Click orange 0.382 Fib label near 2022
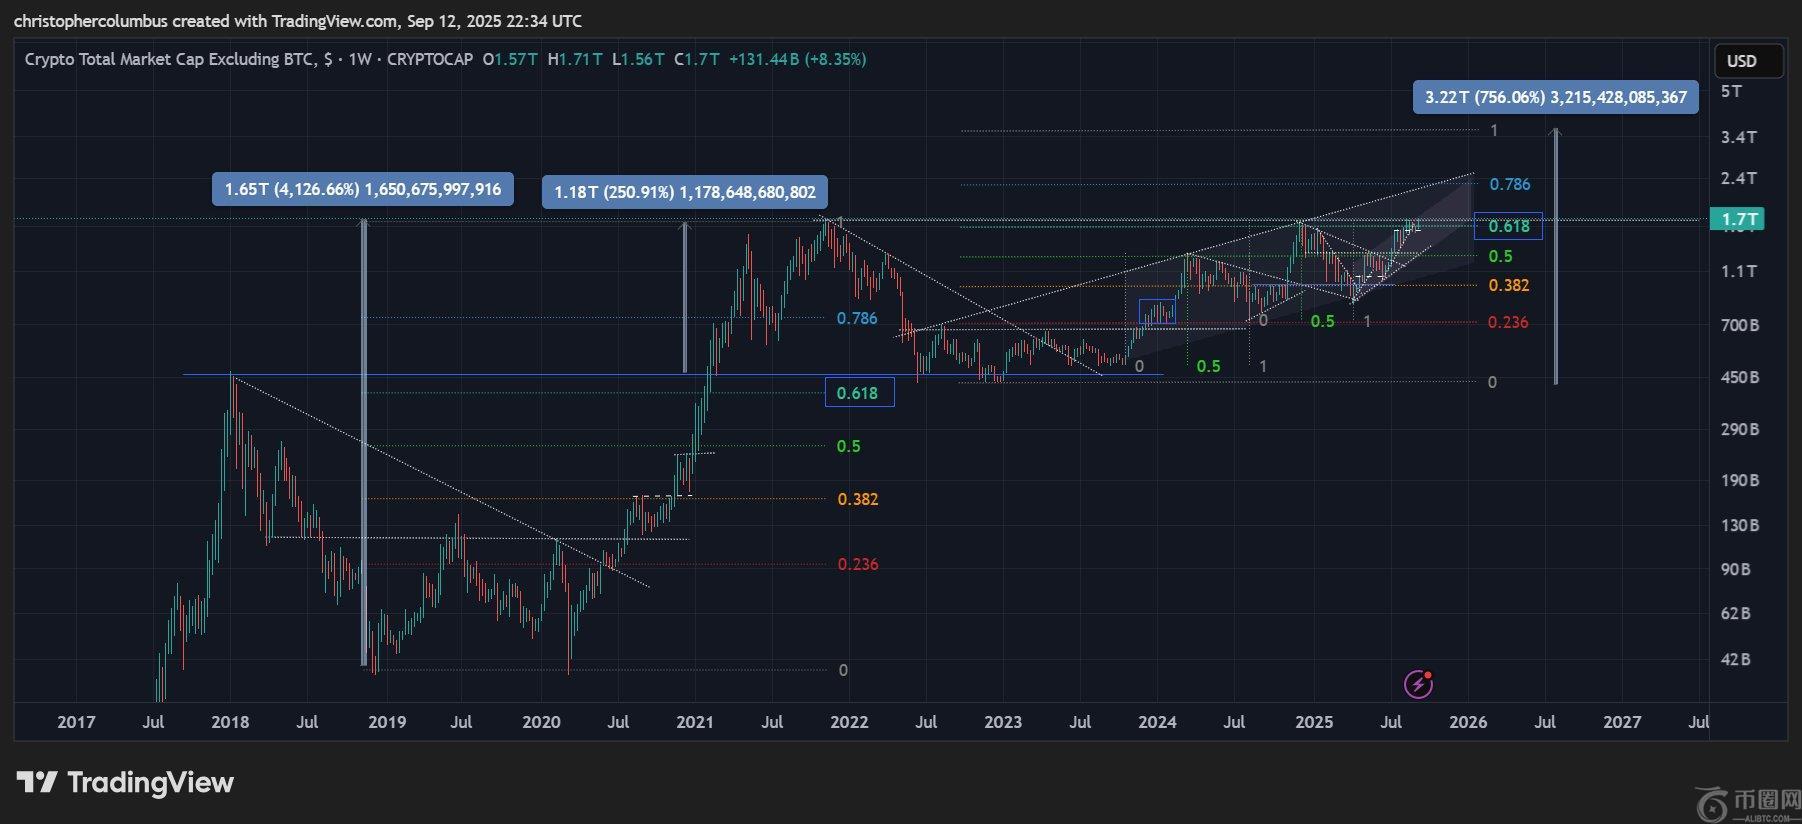Image resolution: width=1802 pixels, height=824 pixels. [858, 499]
